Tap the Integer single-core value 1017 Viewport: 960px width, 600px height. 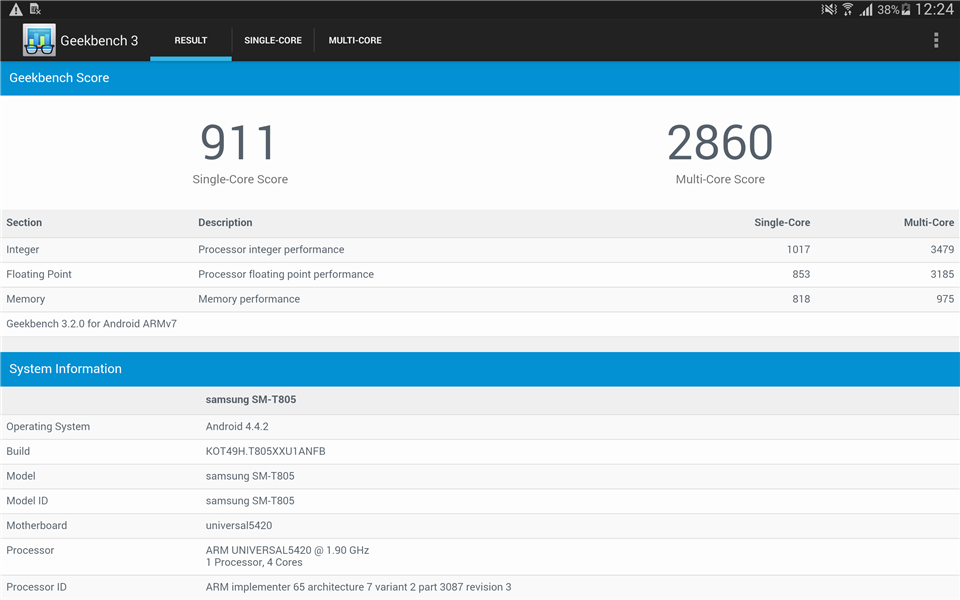pyautogui.click(x=798, y=249)
